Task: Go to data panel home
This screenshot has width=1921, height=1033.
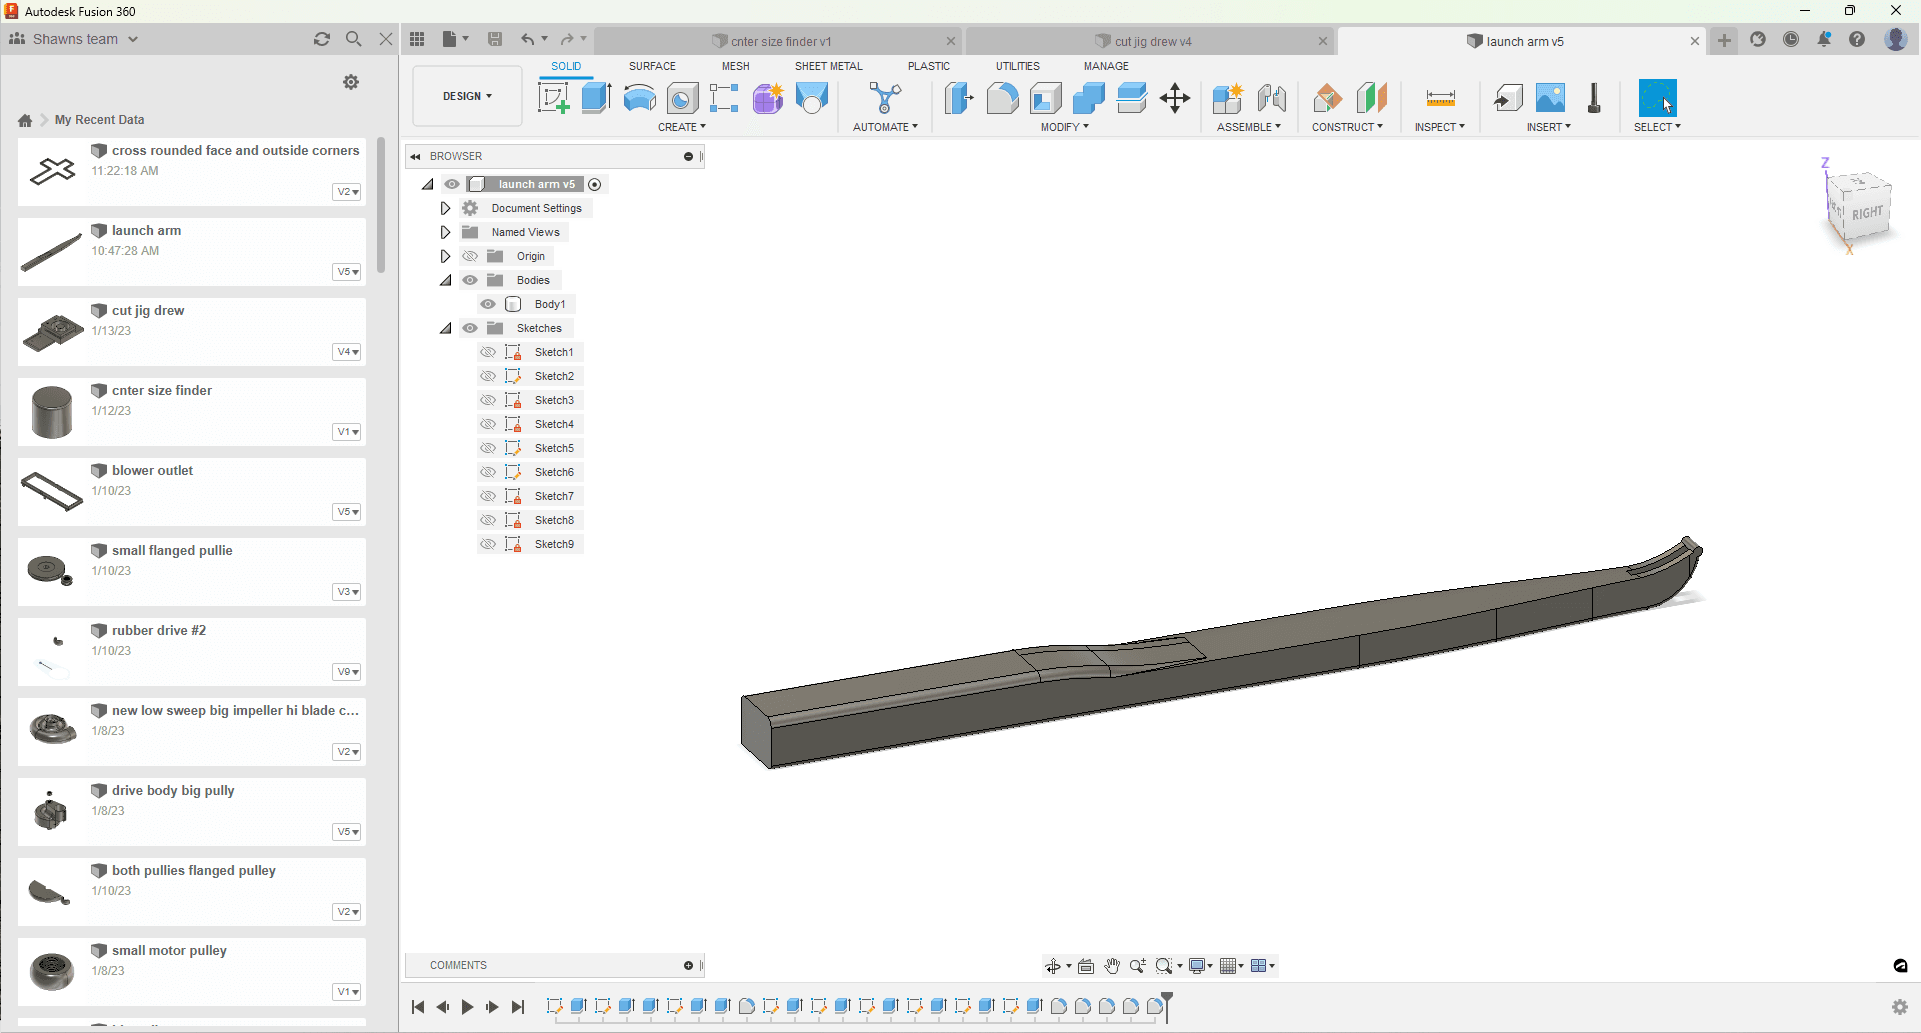Action: (x=25, y=120)
